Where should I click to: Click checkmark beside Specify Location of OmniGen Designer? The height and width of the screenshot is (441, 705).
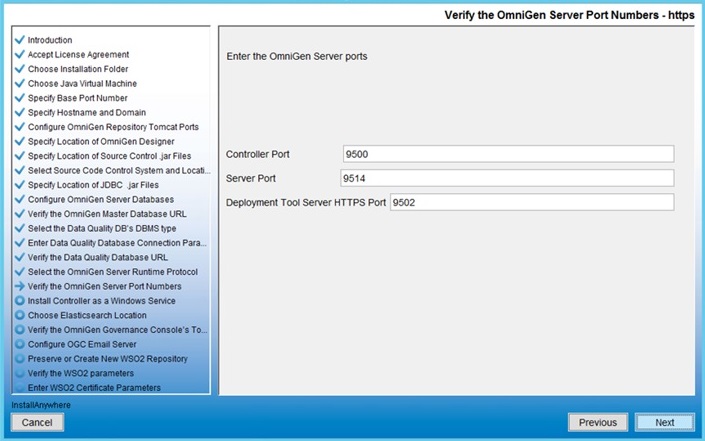(x=20, y=141)
